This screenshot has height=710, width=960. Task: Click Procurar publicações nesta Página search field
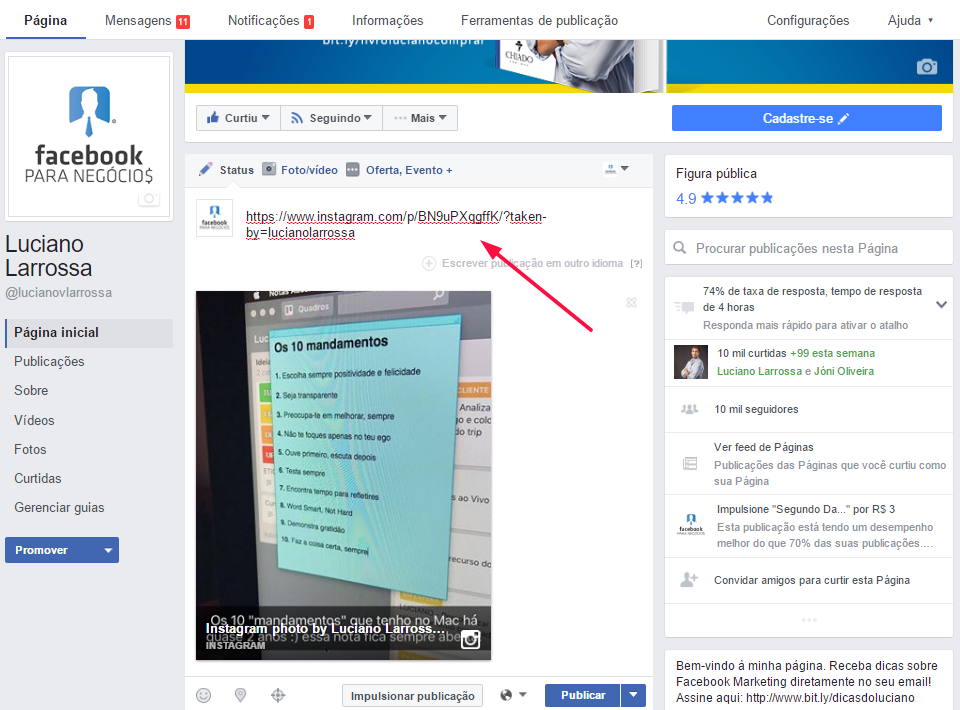coord(809,248)
